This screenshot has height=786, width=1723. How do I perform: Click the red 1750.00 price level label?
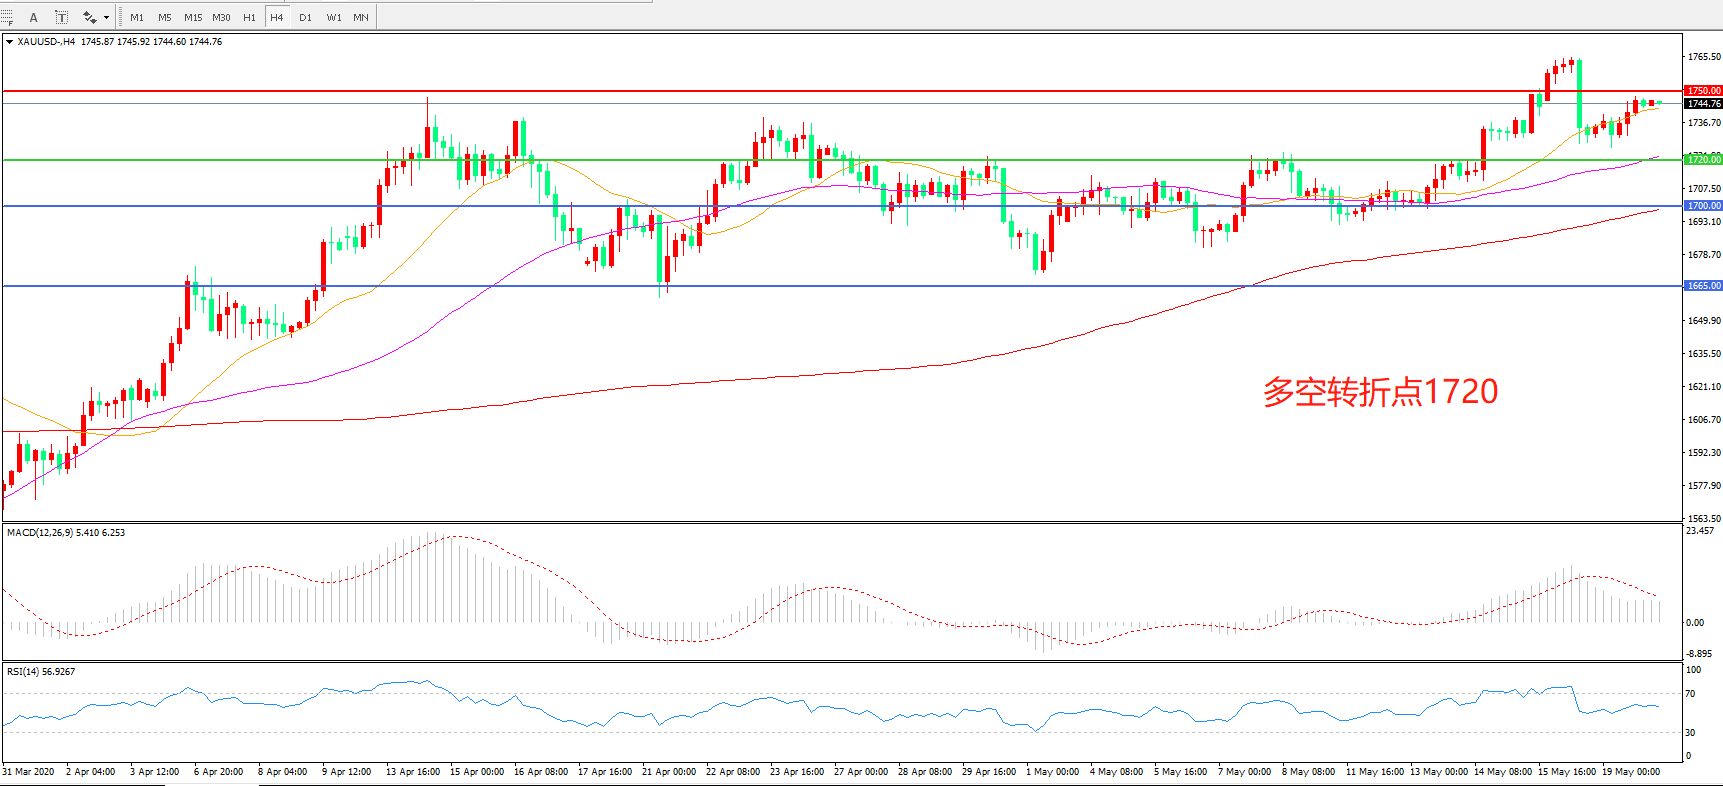(1703, 91)
